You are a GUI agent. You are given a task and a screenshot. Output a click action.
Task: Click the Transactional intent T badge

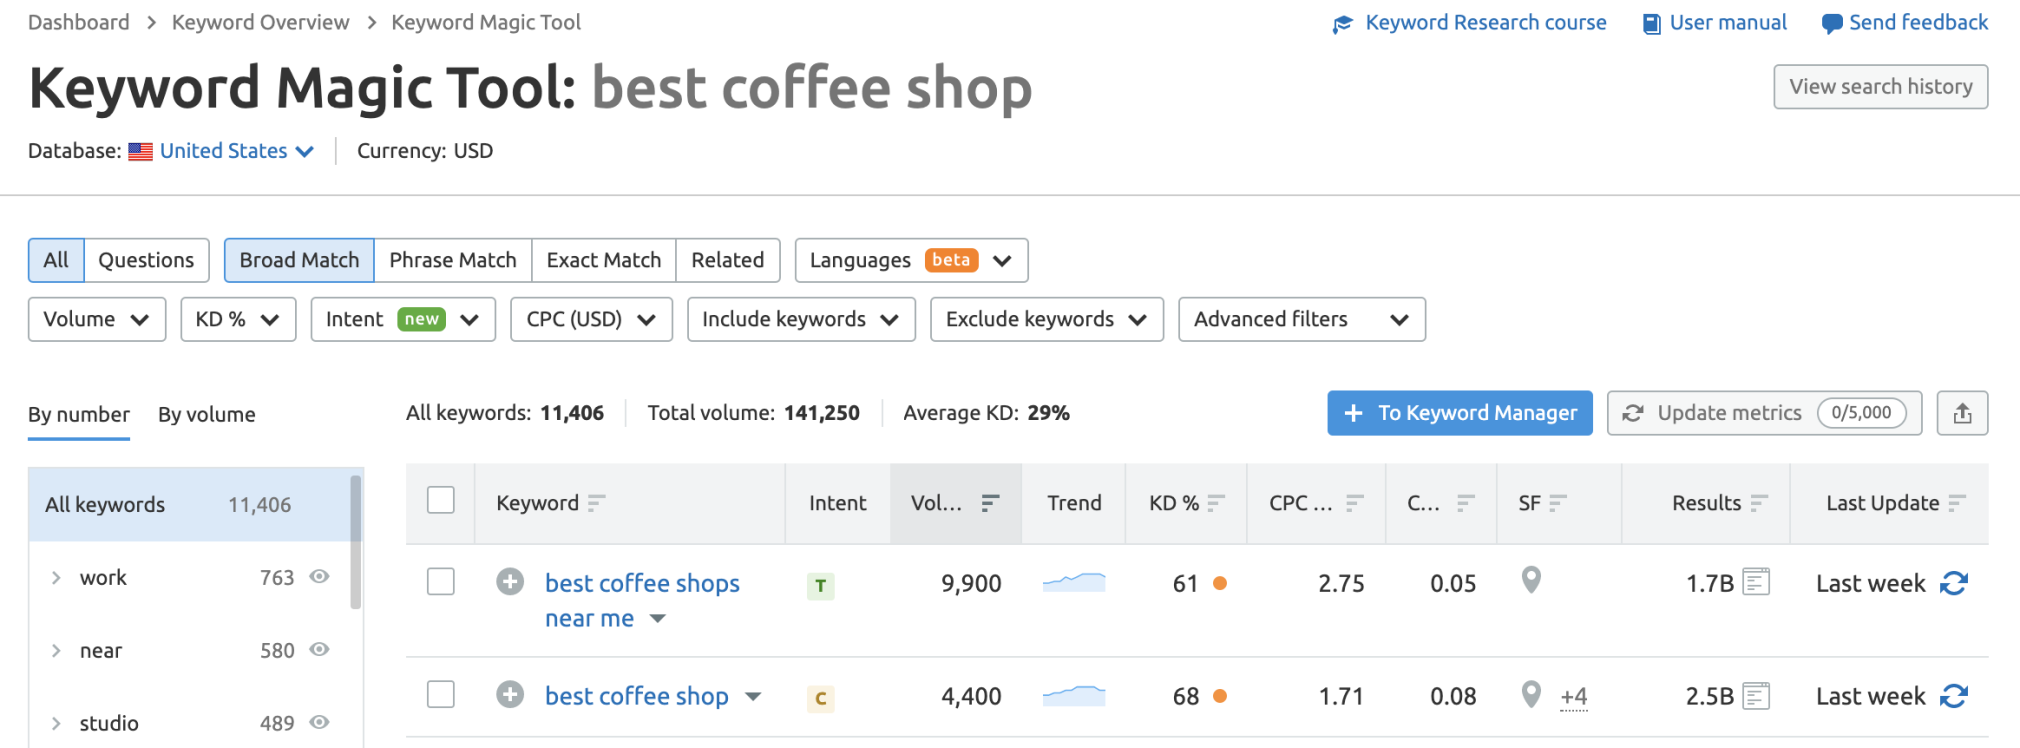[820, 586]
